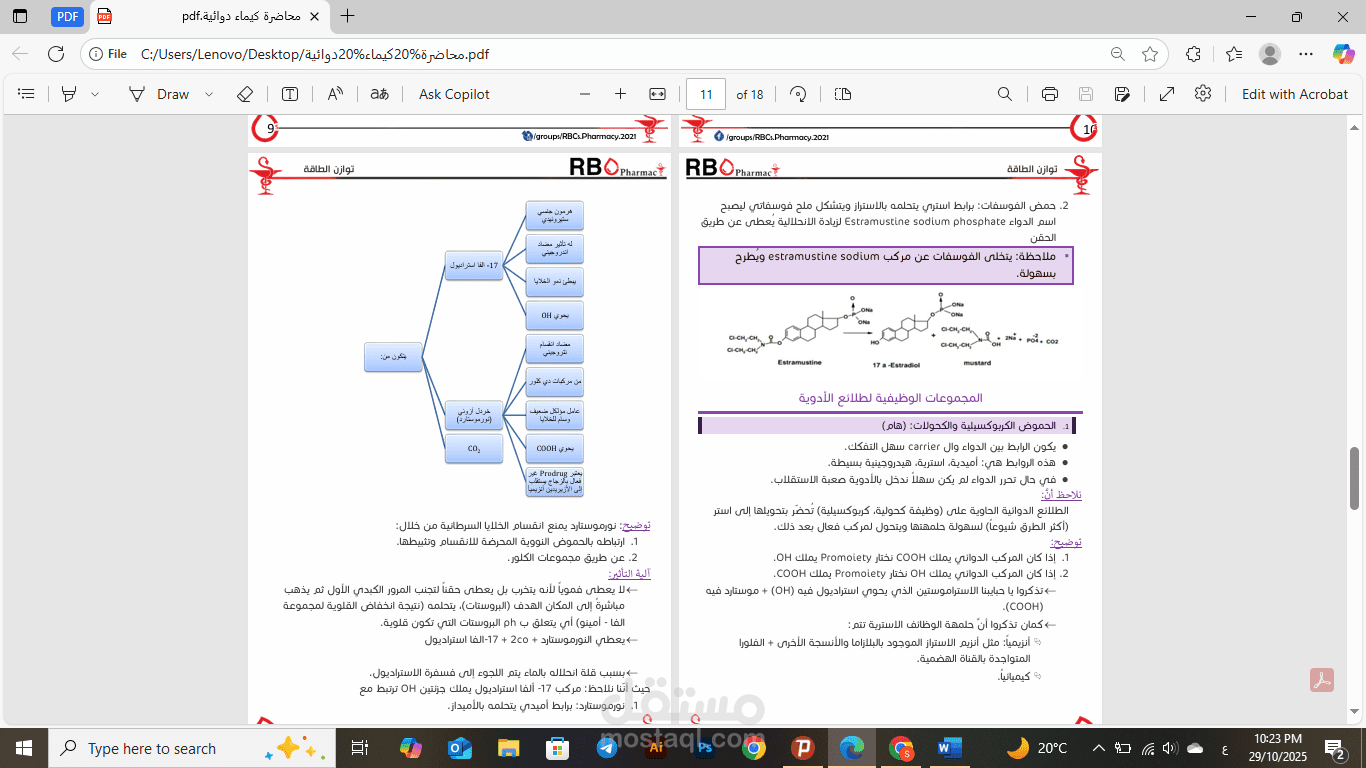
Task: Open the volume control in tray
Action: (x=1172, y=748)
